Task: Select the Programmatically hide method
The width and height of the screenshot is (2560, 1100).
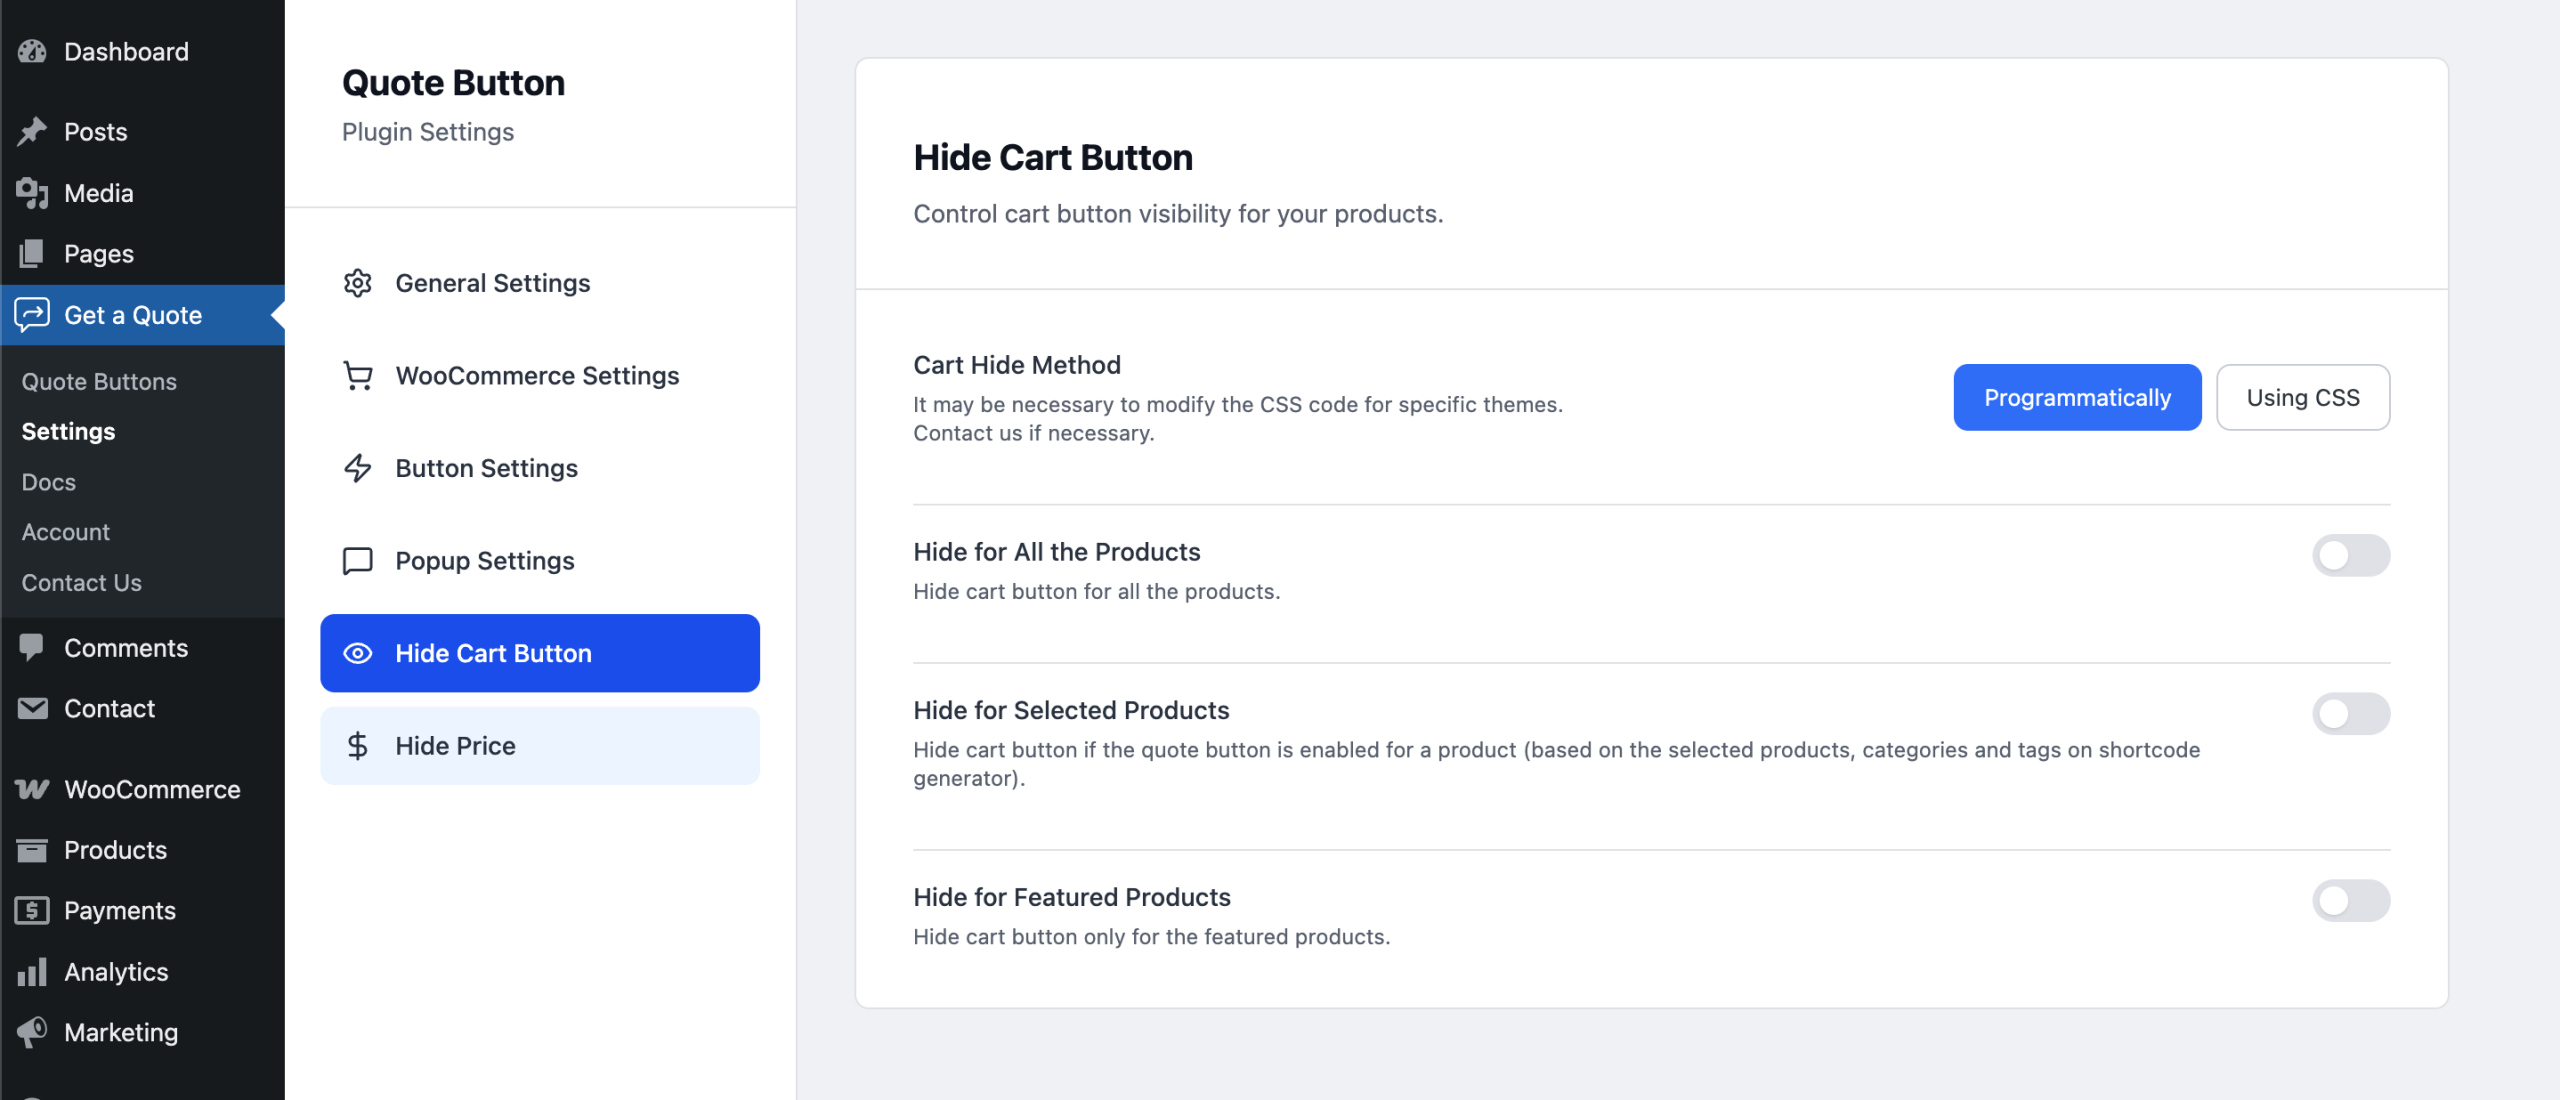Action: [x=2077, y=398]
